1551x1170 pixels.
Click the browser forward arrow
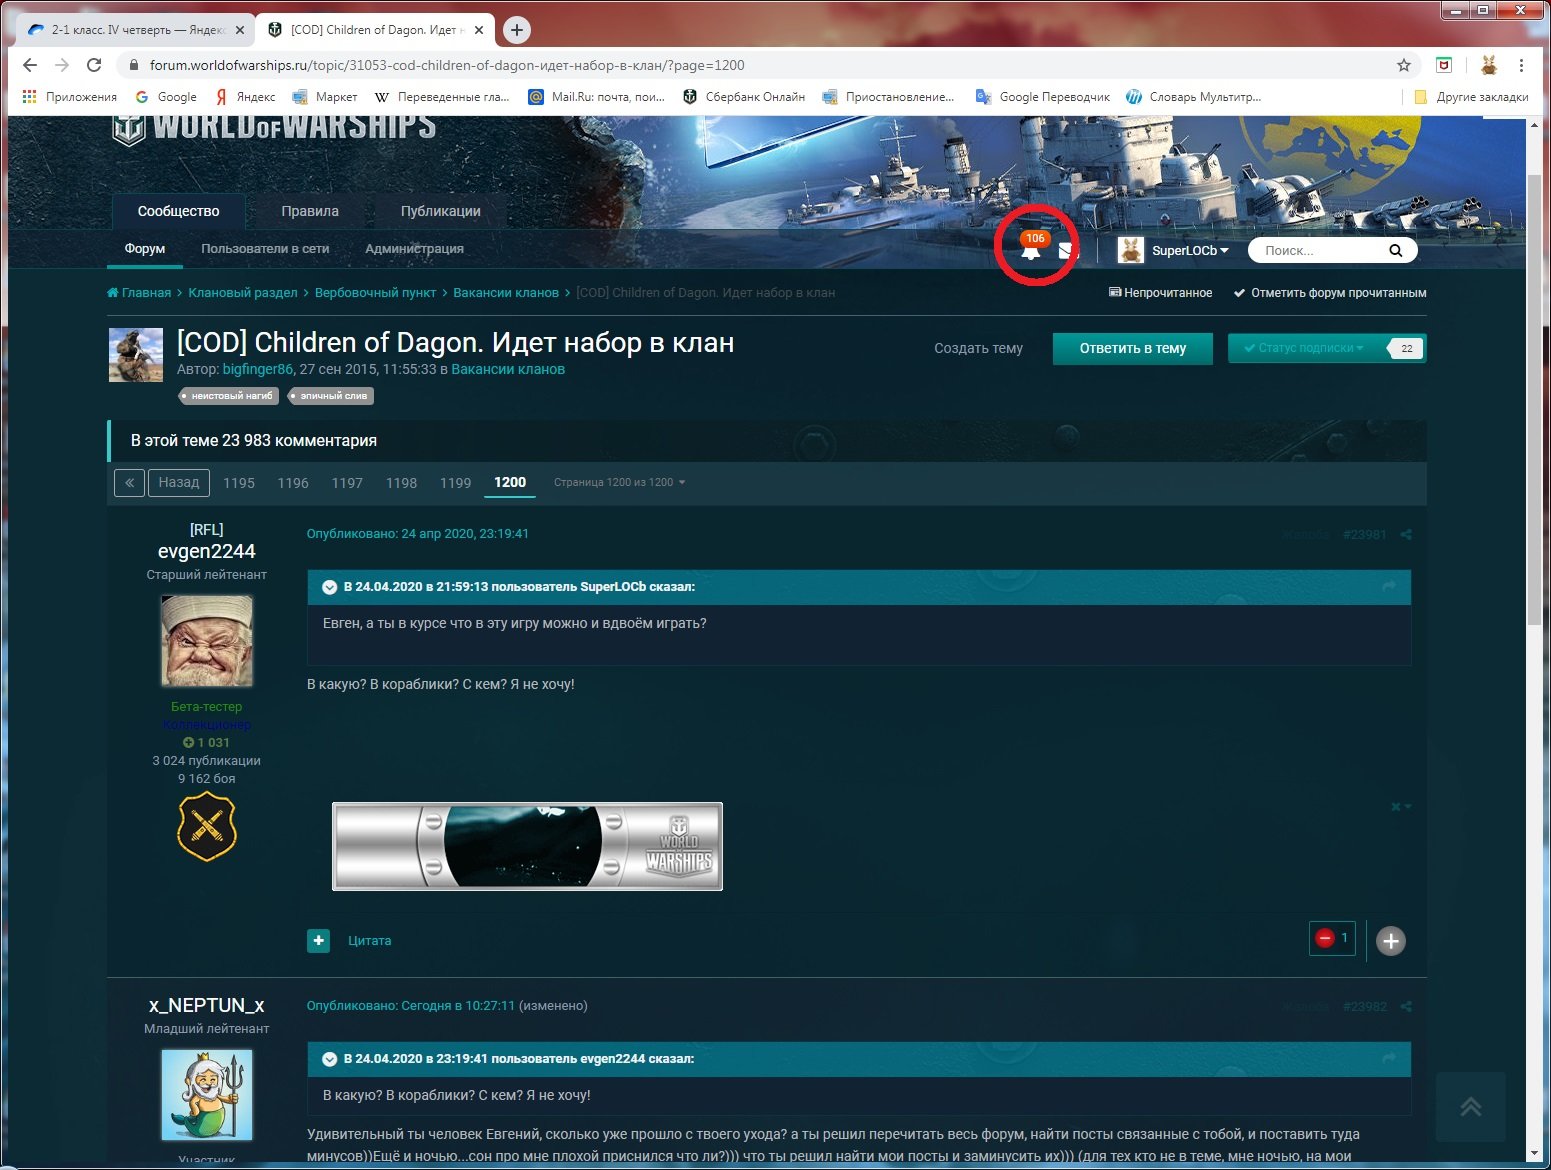(62, 65)
